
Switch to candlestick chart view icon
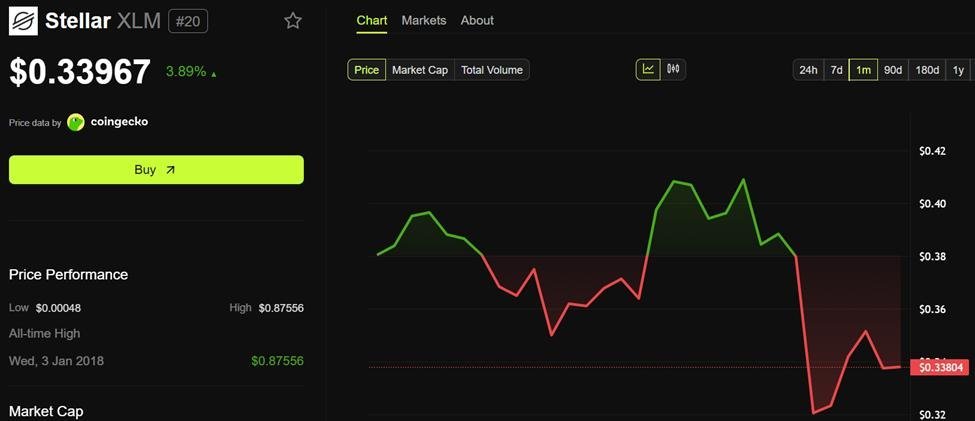point(673,69)
